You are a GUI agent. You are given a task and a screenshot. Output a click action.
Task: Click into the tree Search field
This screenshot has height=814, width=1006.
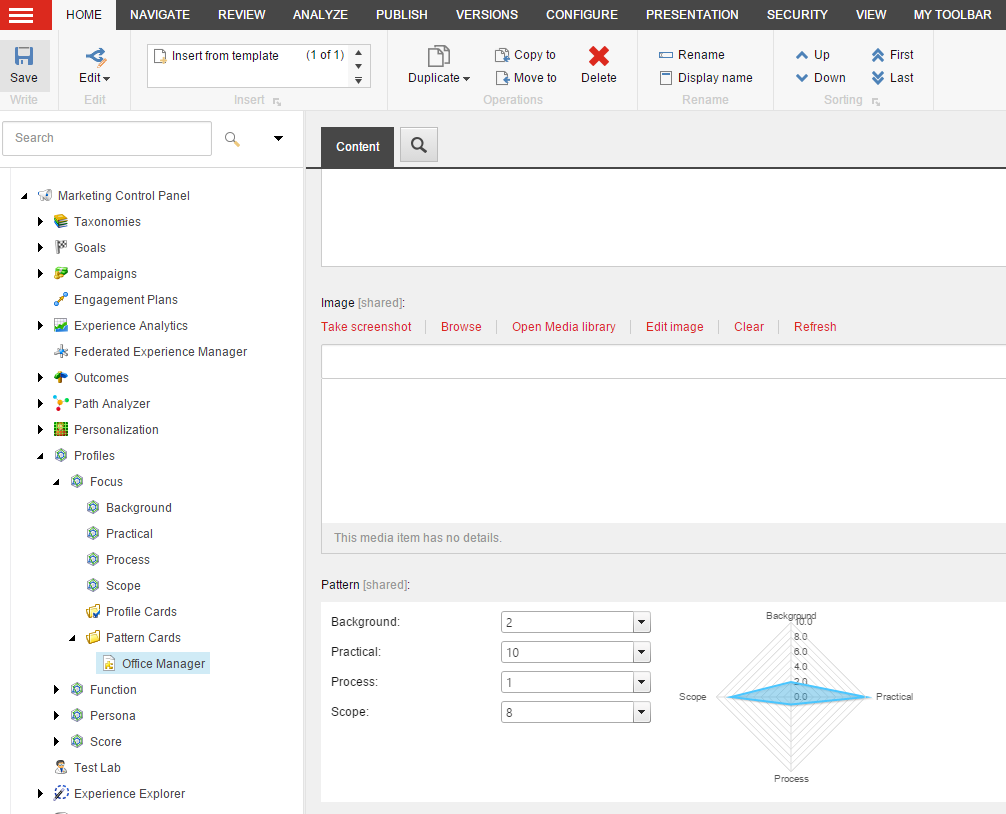[107, 139]
